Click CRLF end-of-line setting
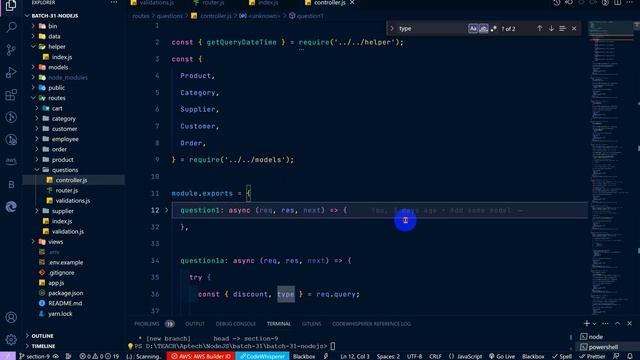Screen dimensions: 640x360 pos(435,356)
